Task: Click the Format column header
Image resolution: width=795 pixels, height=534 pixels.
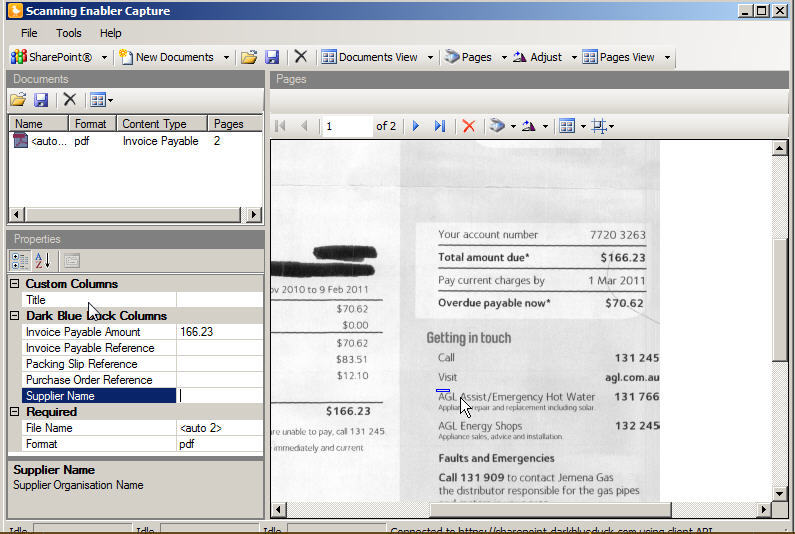Action: tap(92, 124)
